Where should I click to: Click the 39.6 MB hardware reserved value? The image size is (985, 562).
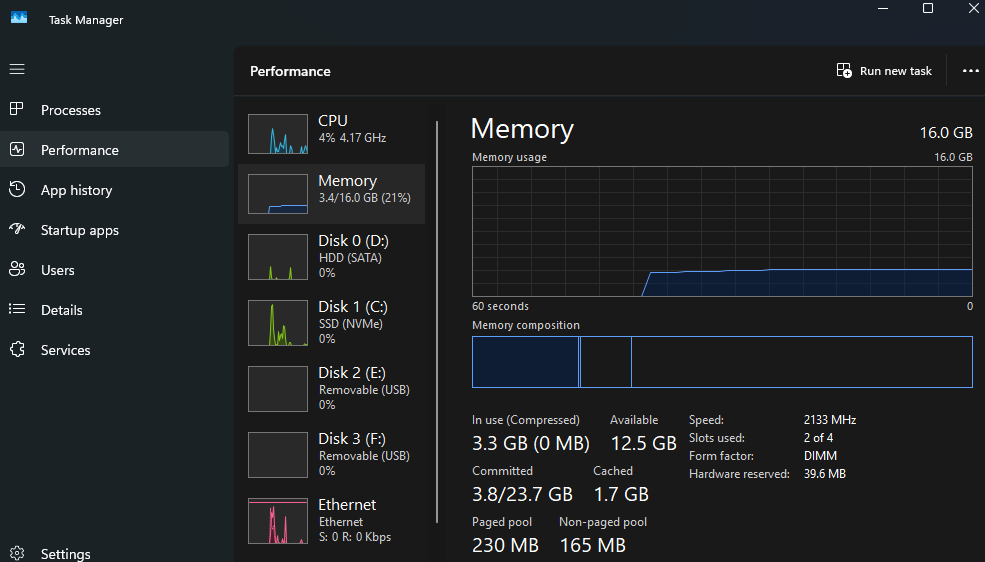(825, 473)
